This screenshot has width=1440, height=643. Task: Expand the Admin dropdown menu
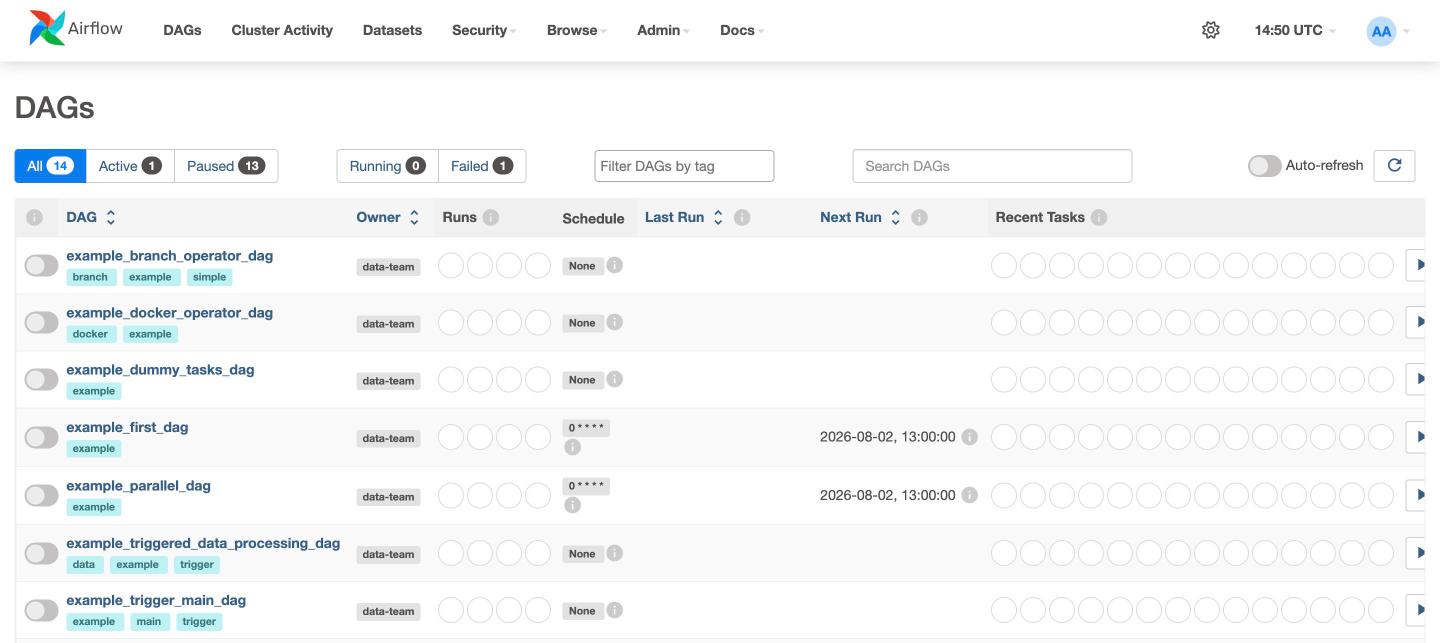click(664, 30)
